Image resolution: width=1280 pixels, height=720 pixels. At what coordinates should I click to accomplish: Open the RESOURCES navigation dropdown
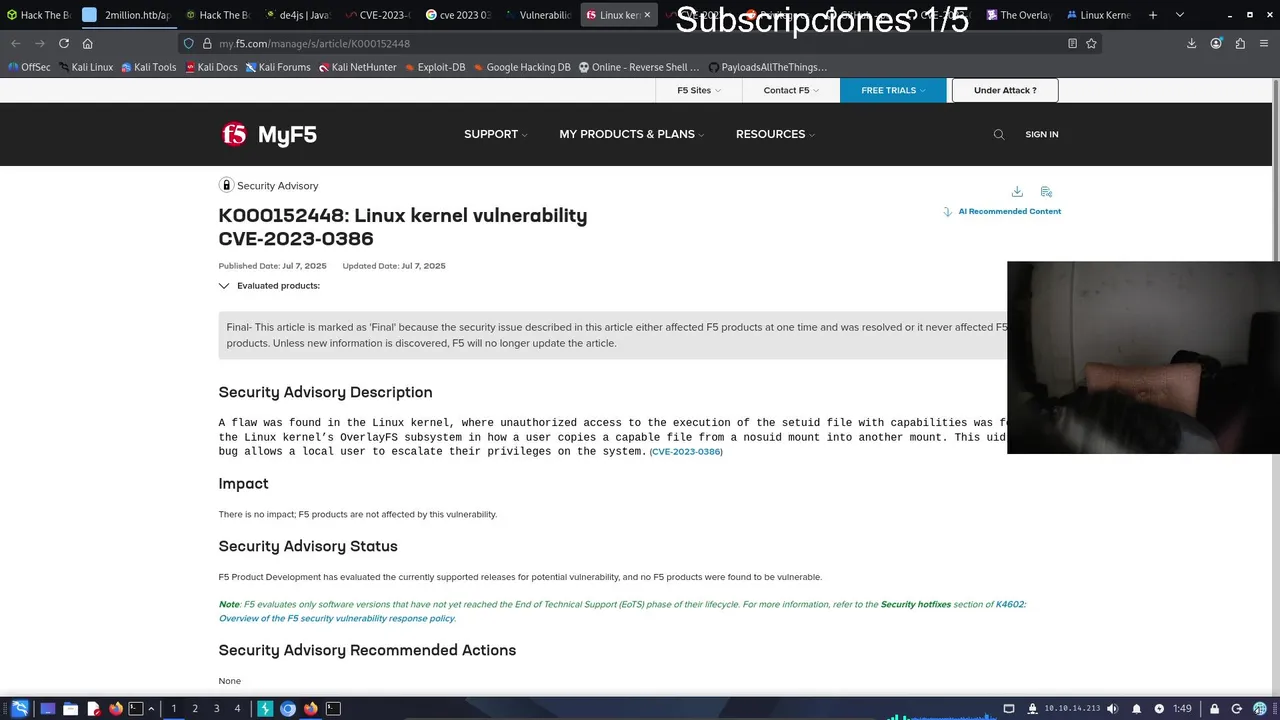[x=775, y=134]
